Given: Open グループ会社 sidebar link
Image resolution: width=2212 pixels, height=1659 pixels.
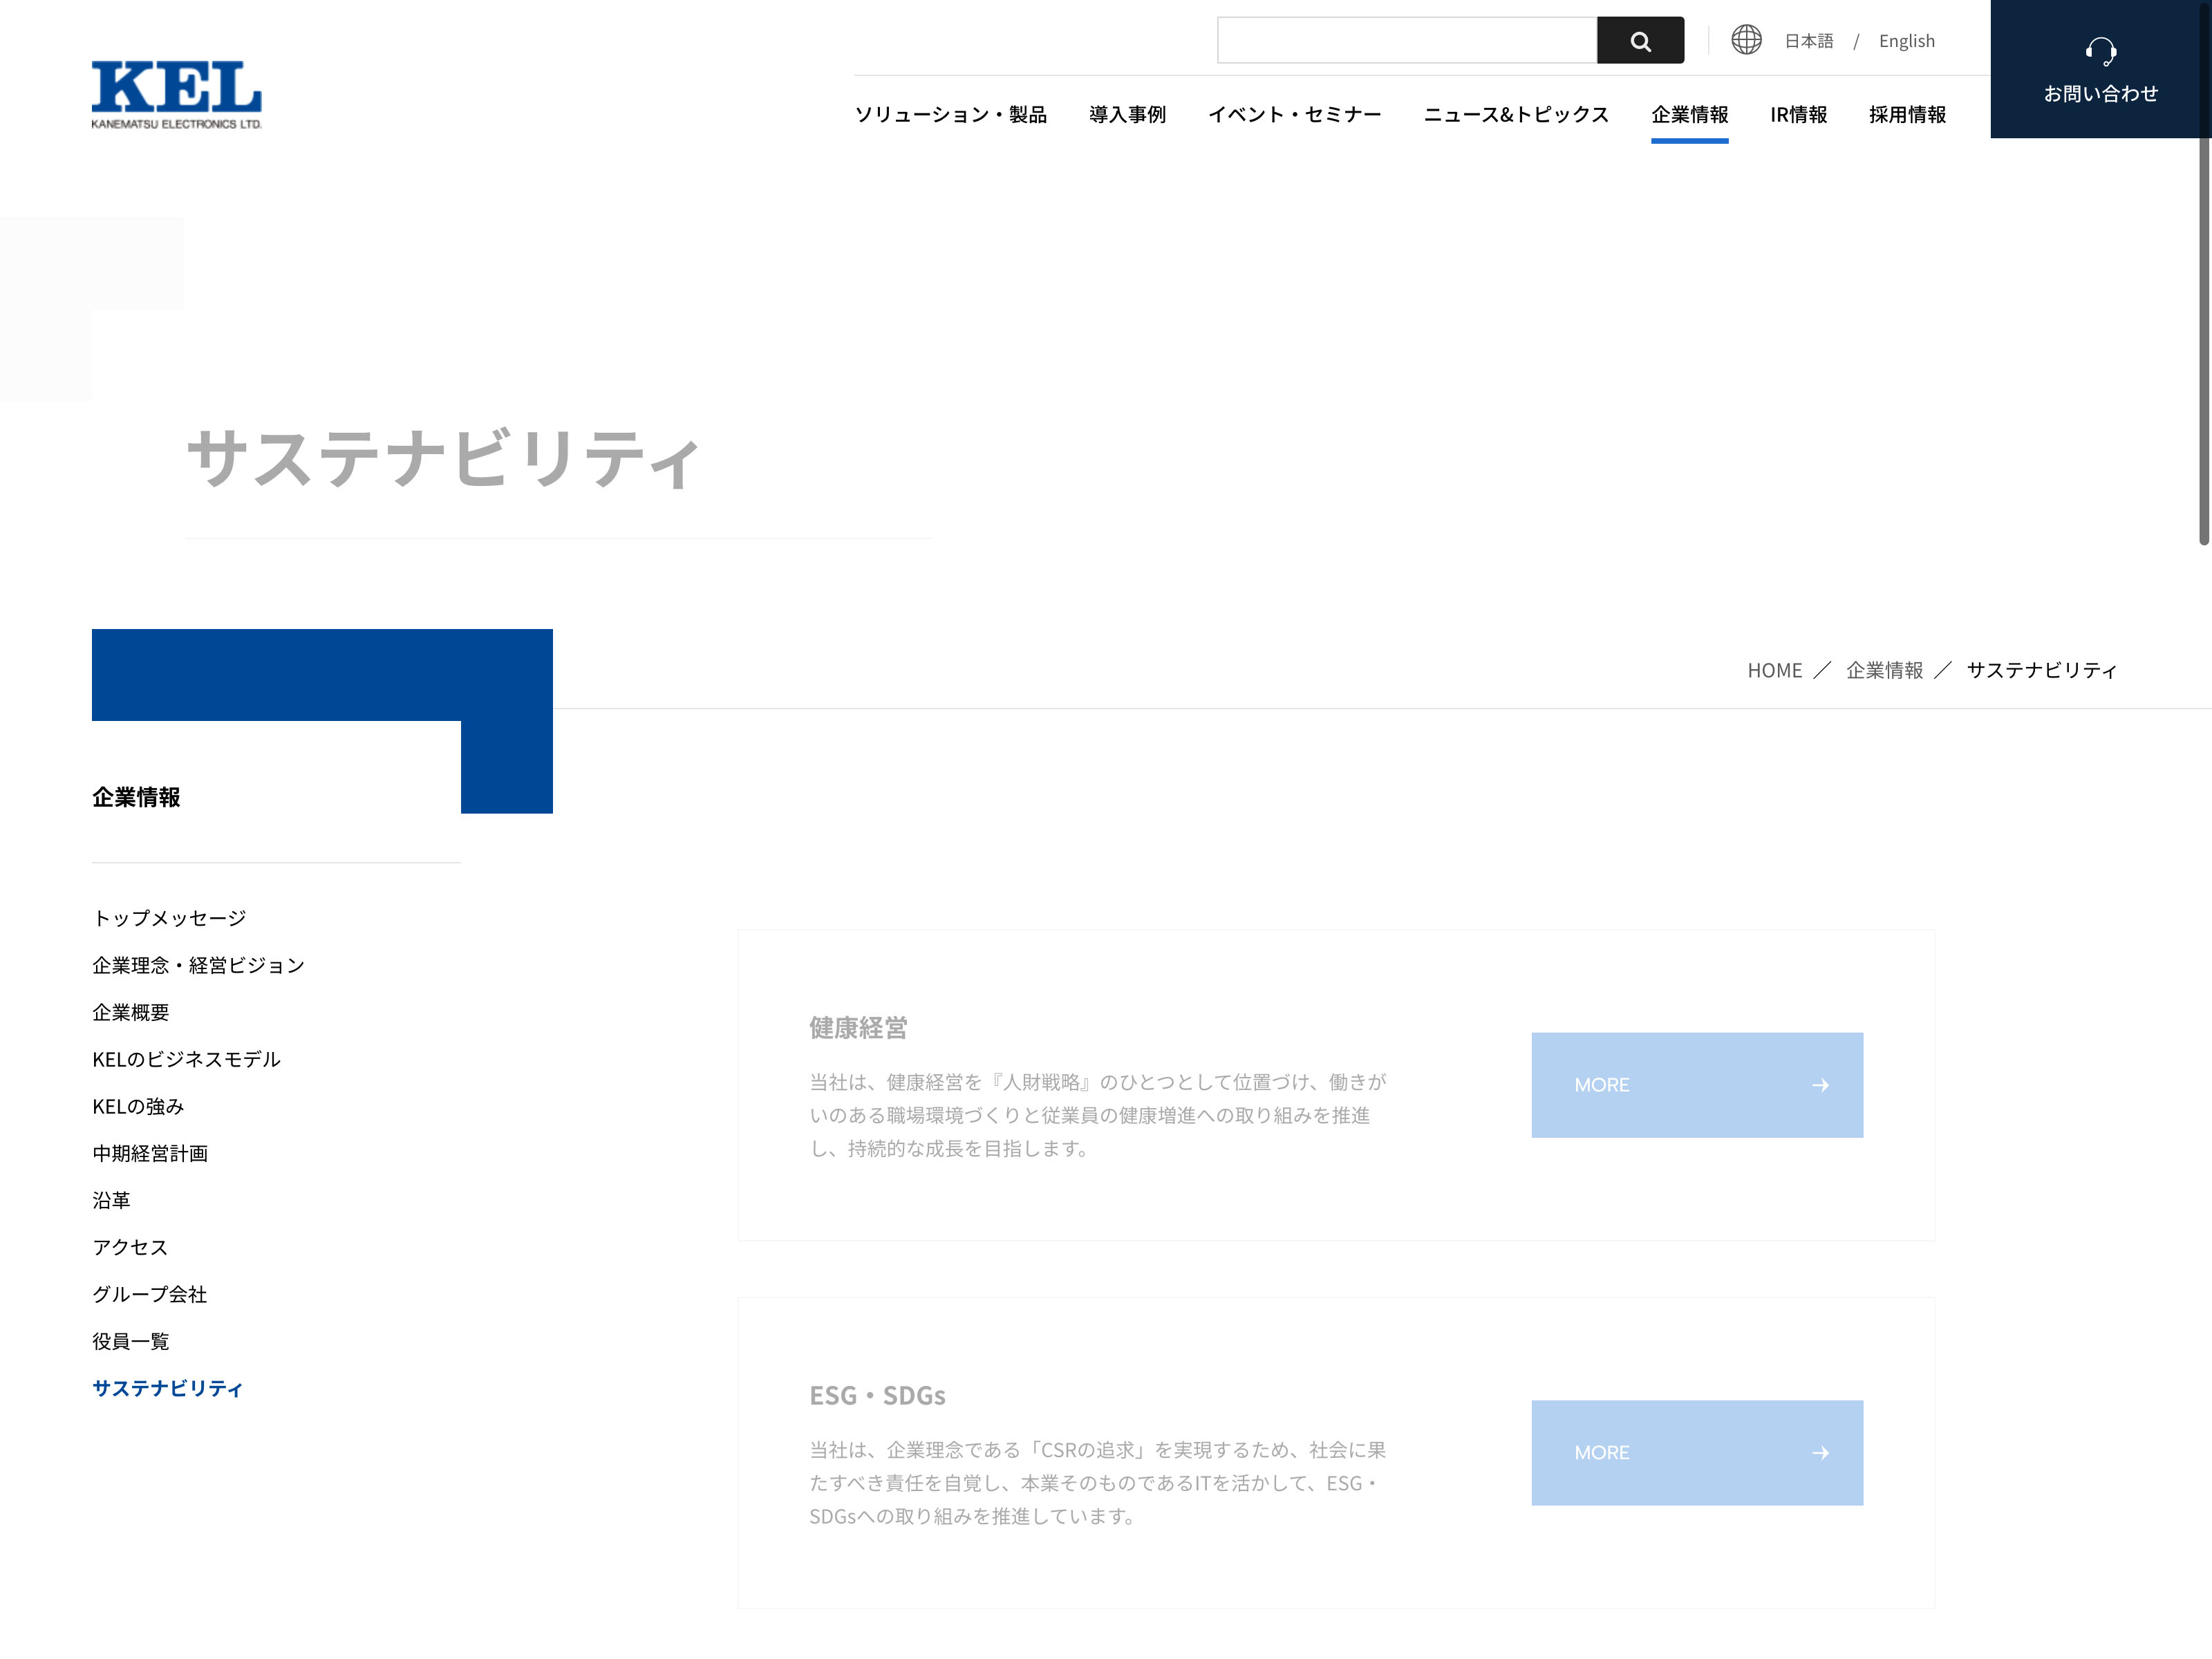Looking at the screenshot, I should click(149, 1294).
